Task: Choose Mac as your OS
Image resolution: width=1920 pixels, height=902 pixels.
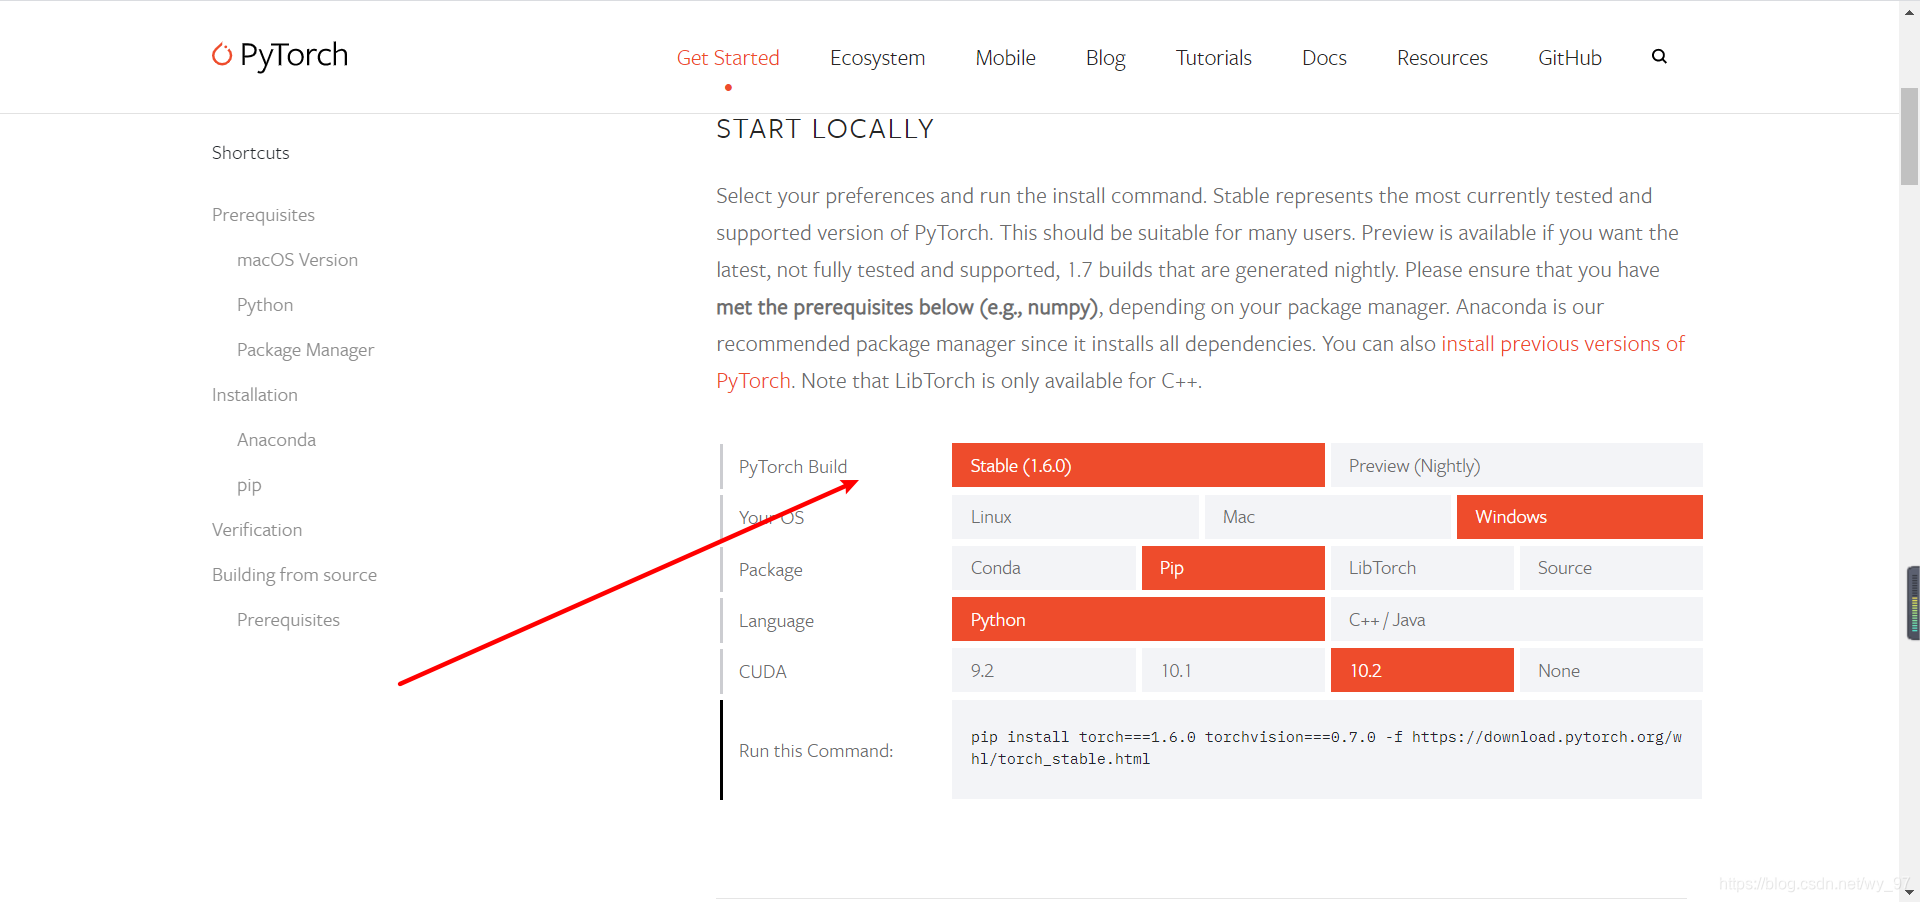Action: click(1327, 517)
